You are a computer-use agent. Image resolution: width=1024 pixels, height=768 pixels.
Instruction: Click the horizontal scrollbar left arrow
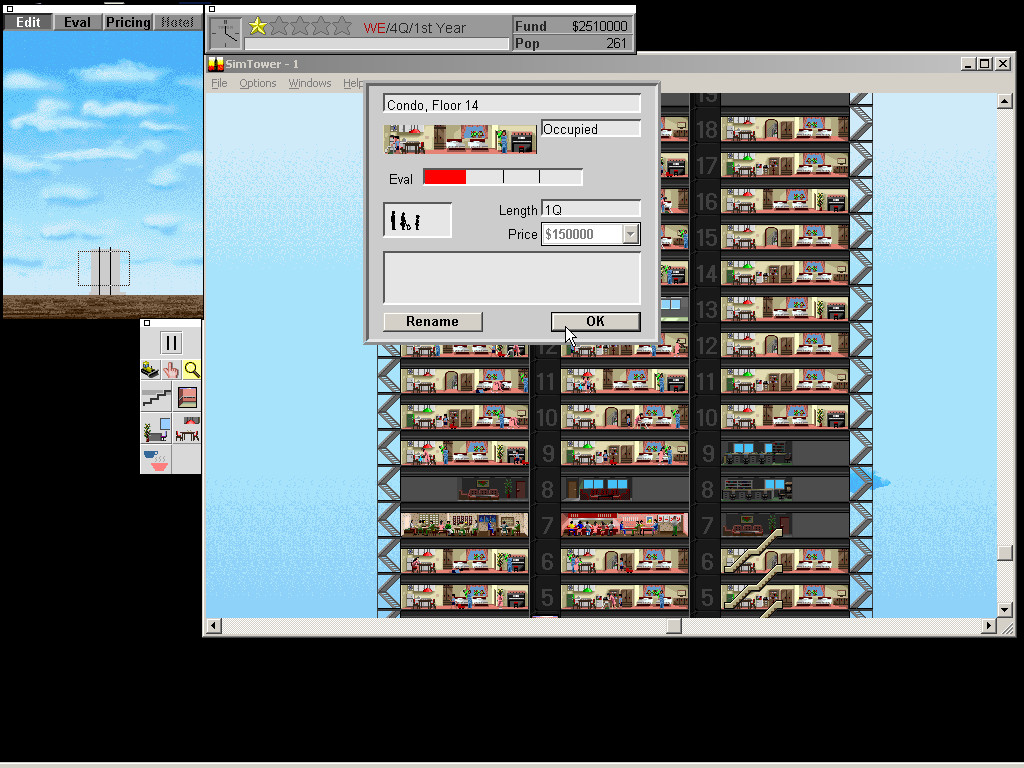coord(214,626)
